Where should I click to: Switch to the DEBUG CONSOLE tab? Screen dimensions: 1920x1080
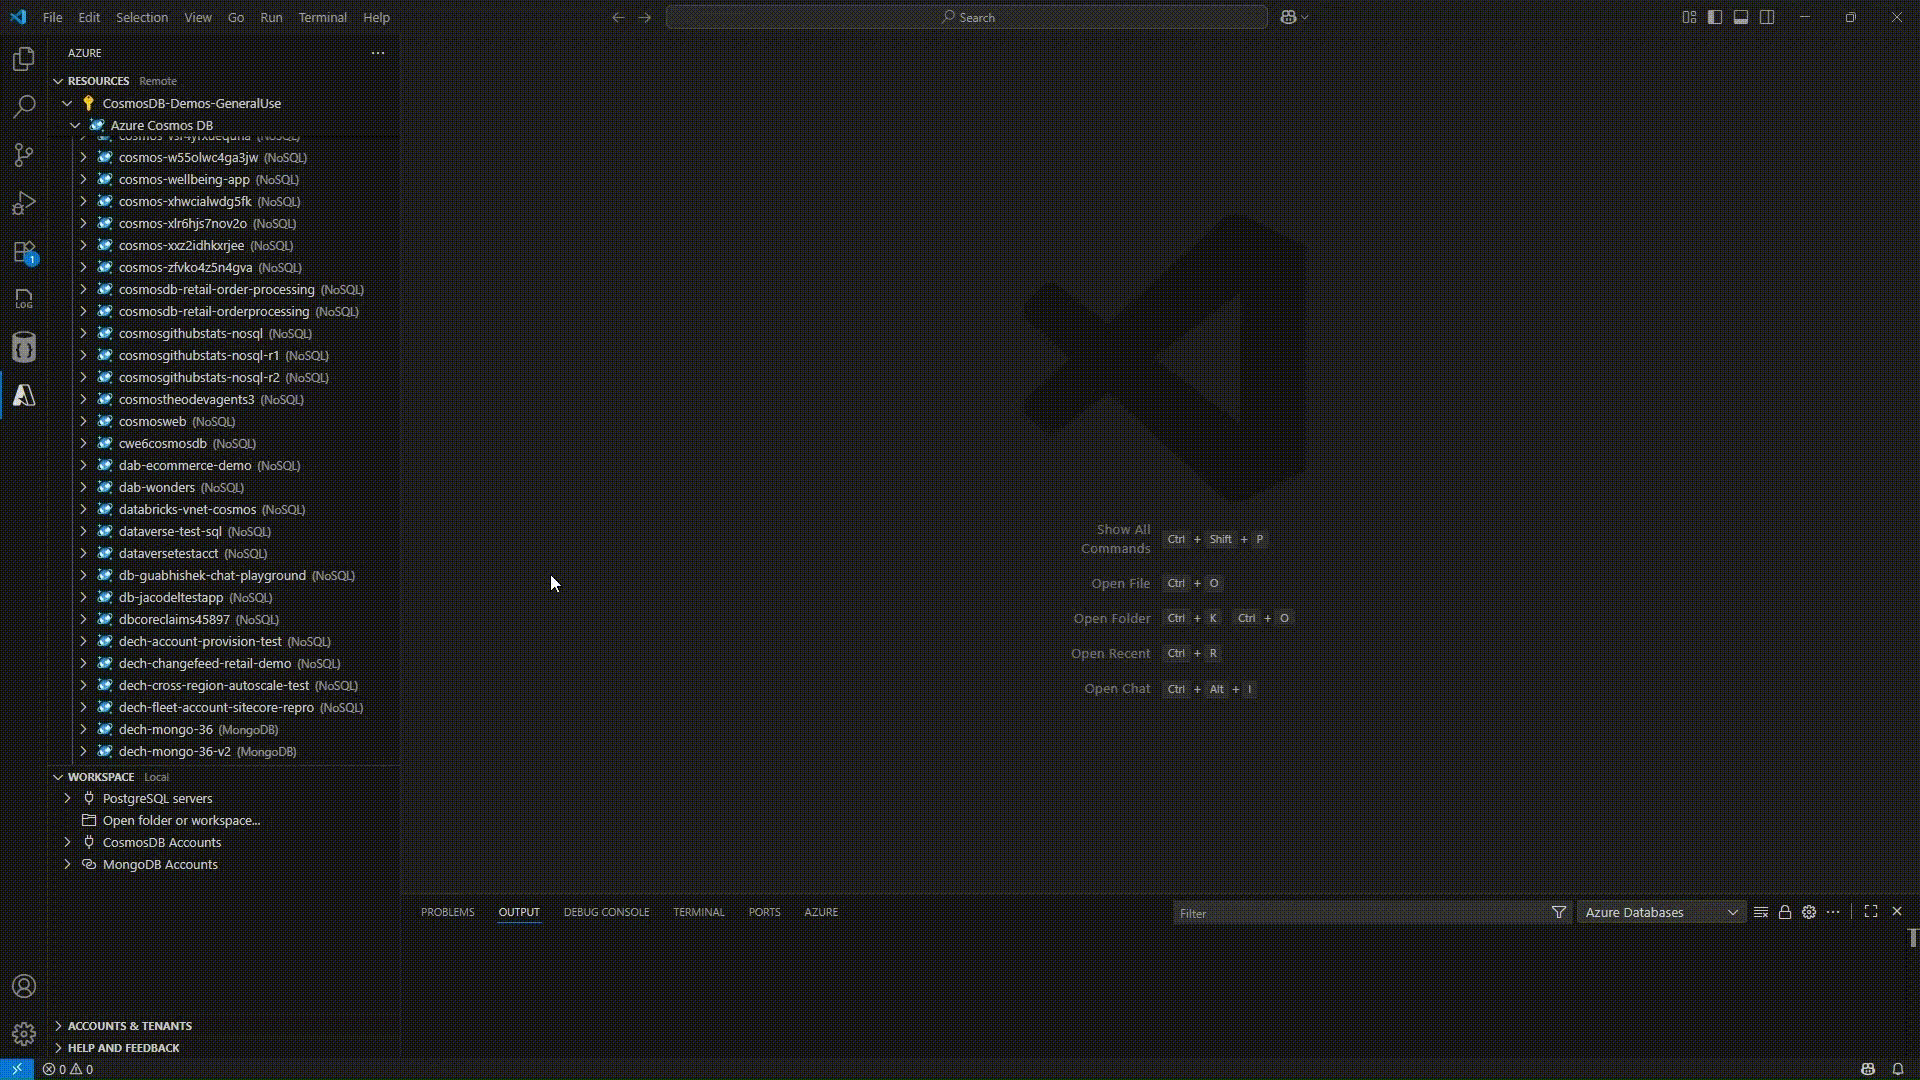coord(606,912)
